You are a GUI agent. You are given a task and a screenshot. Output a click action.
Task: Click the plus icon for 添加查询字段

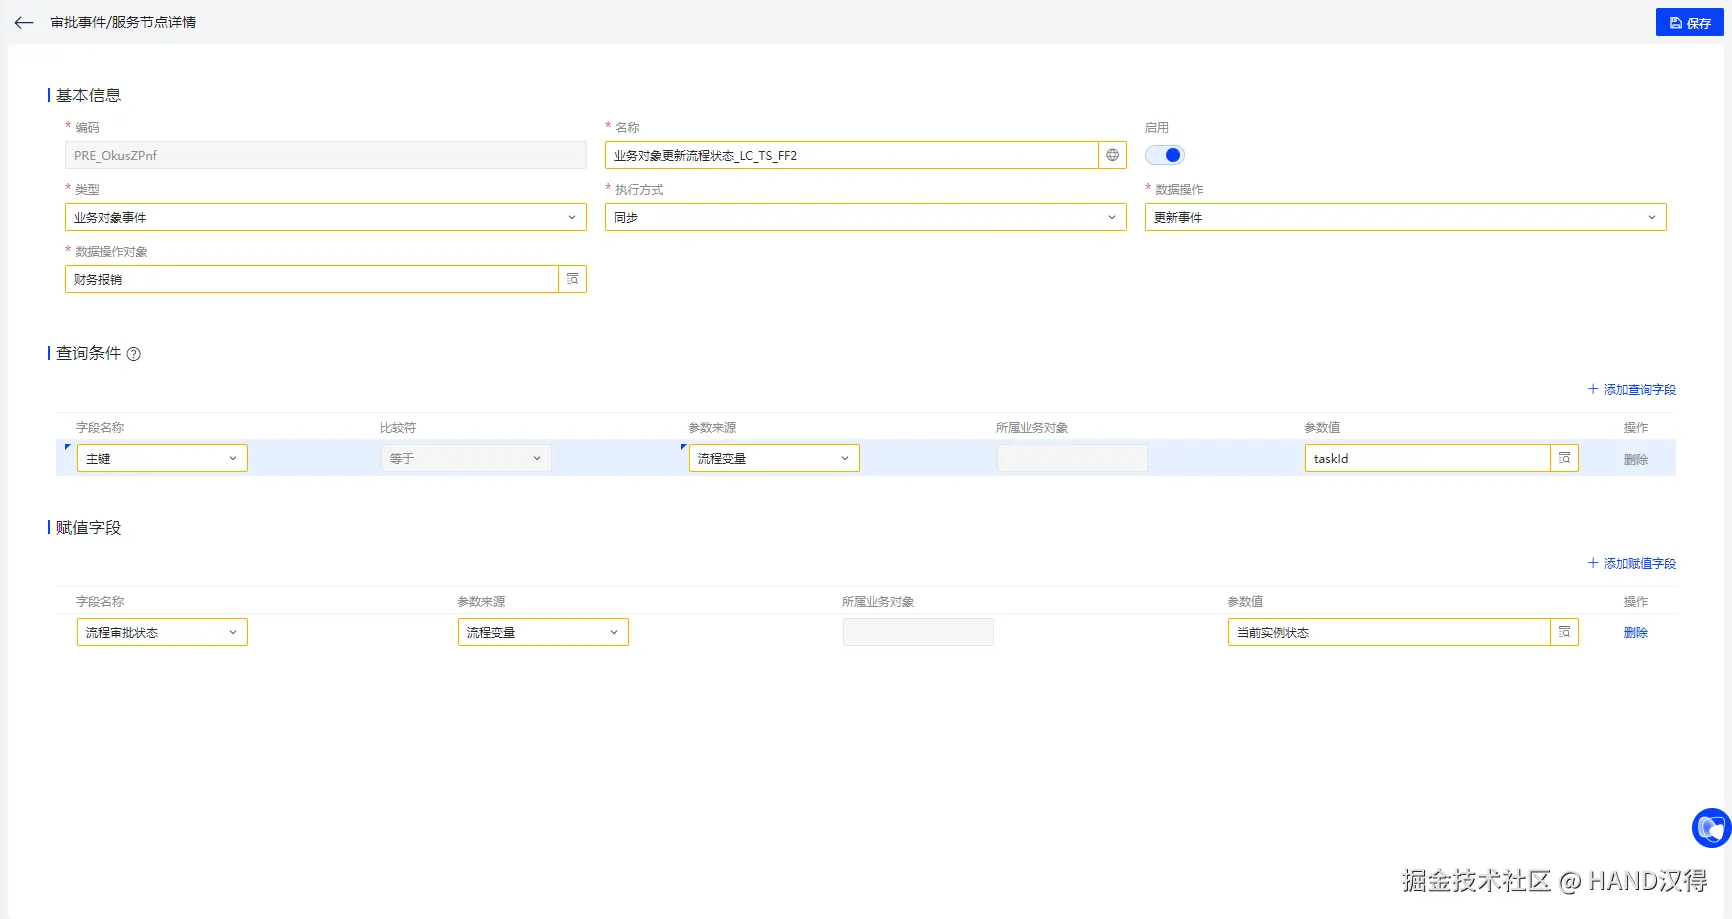(x=1593, y=389)
